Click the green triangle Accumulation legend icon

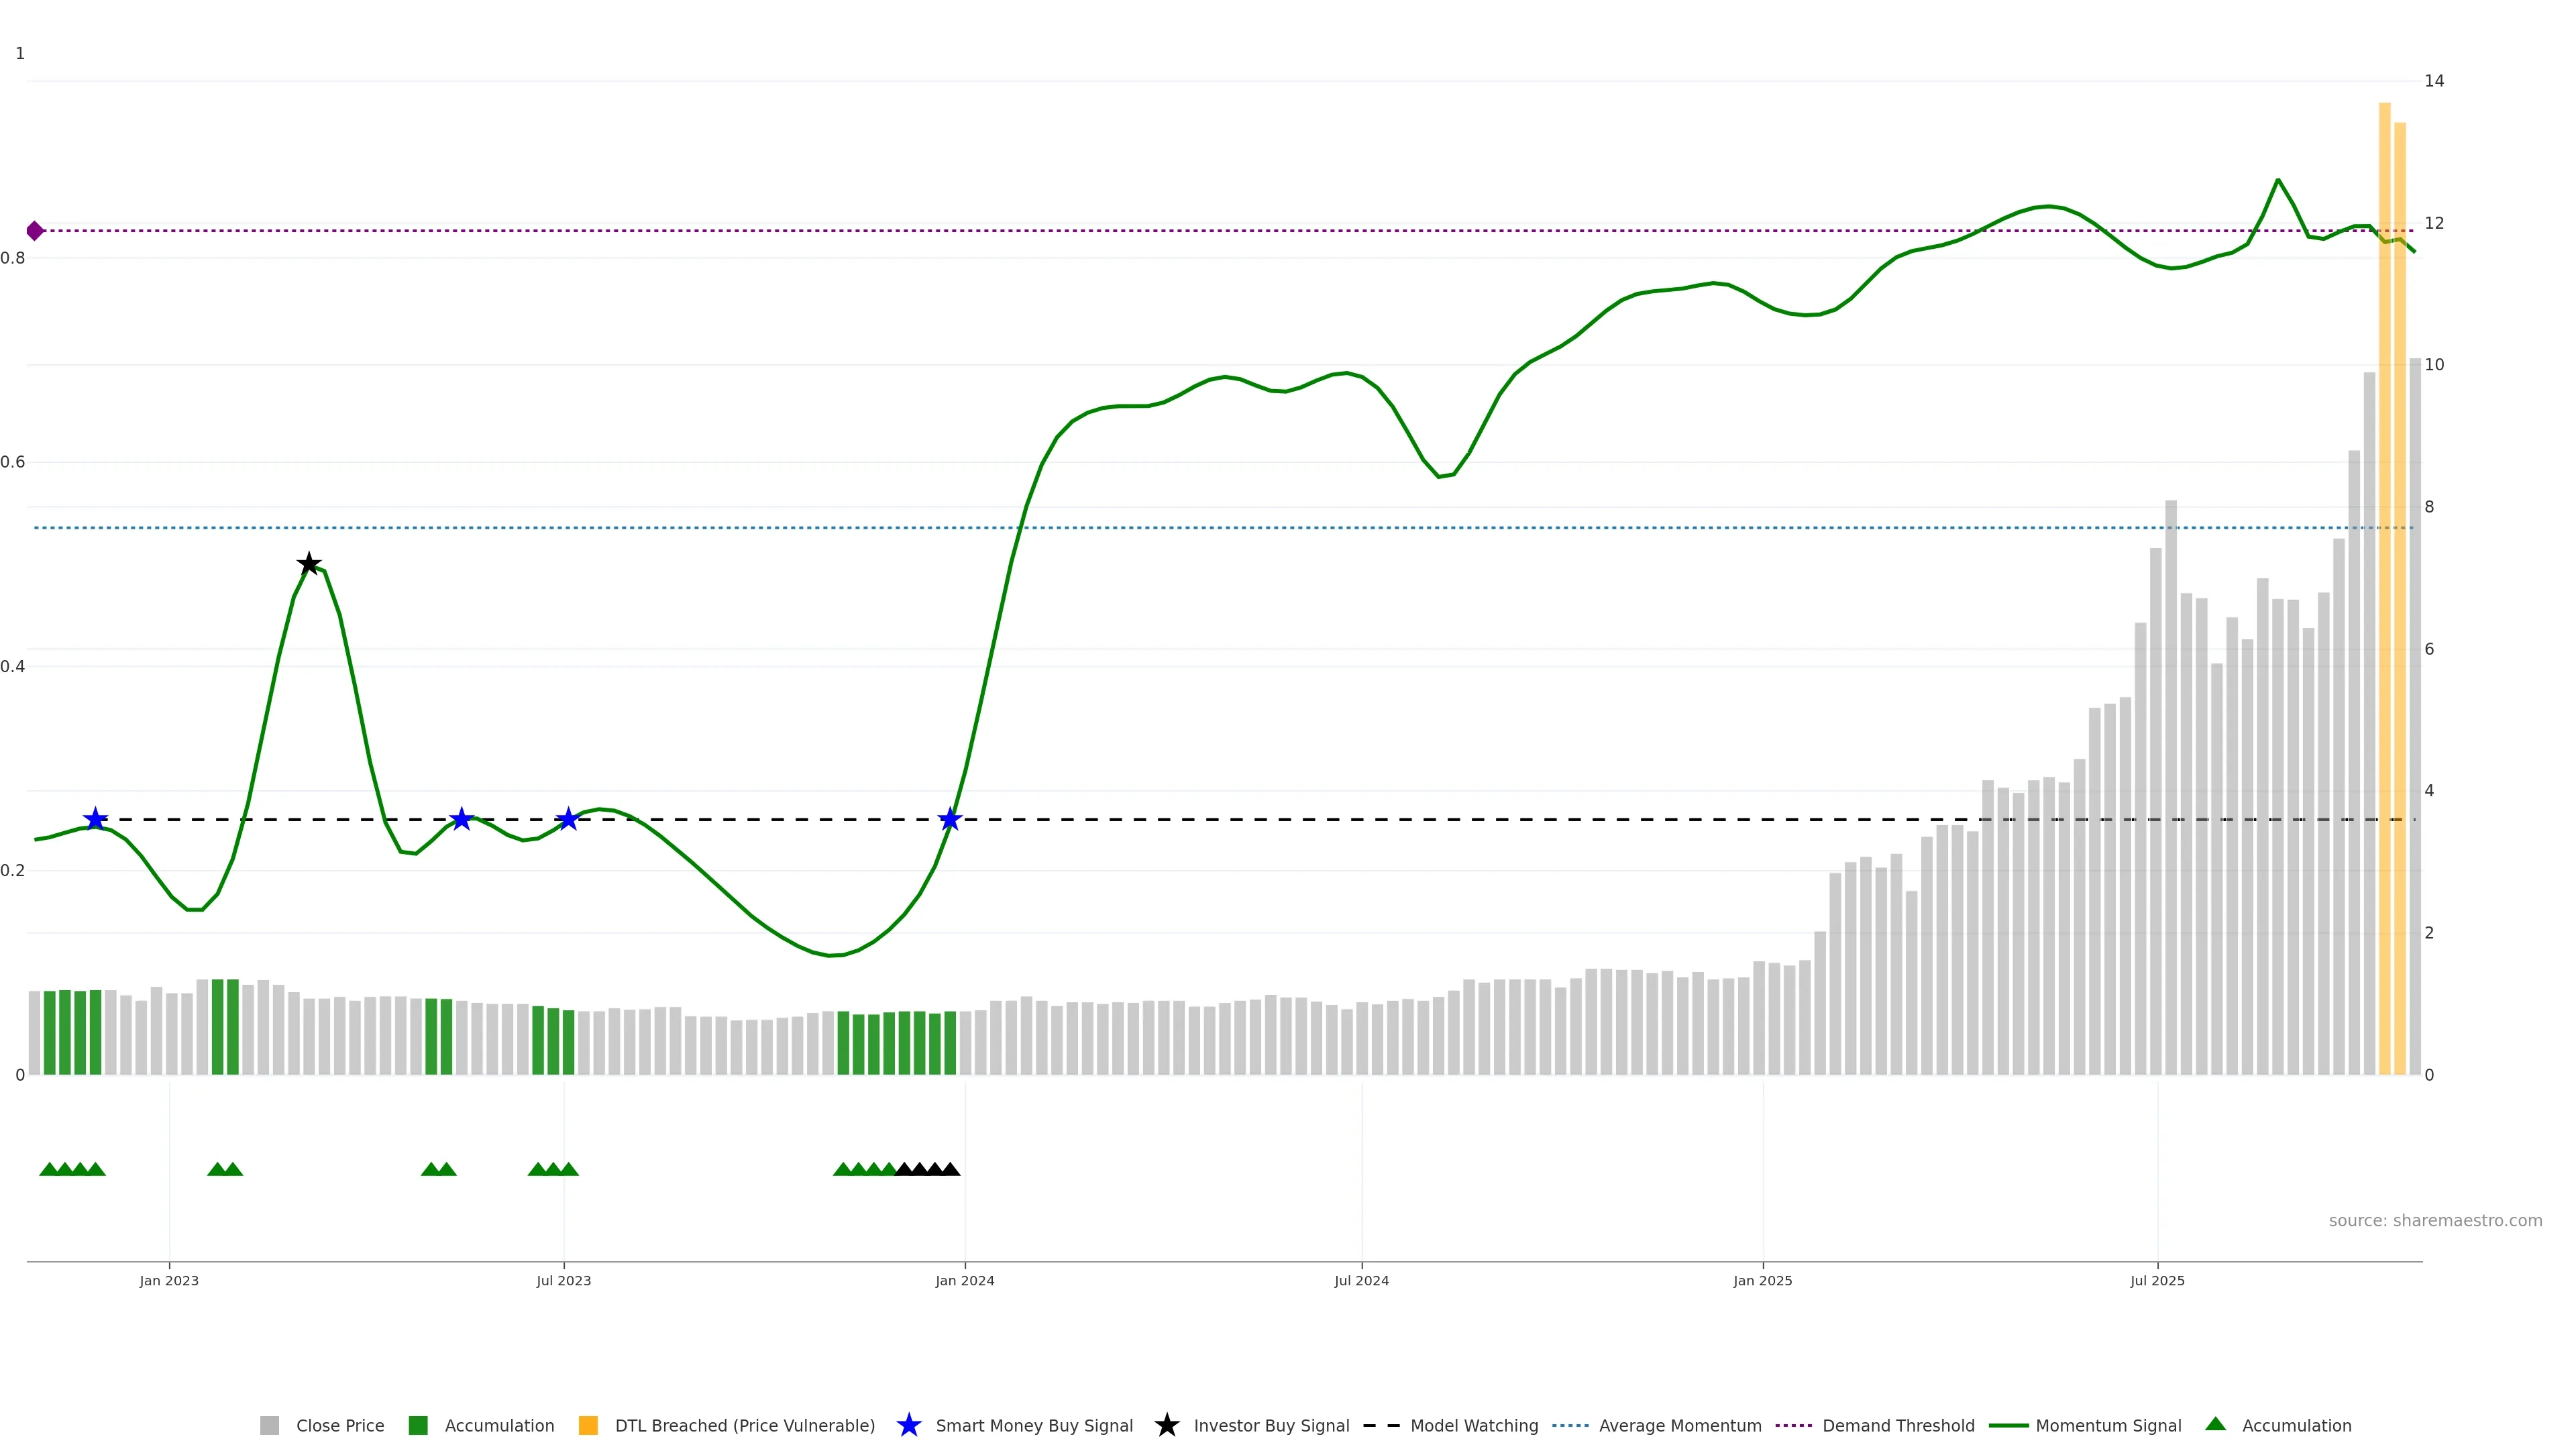pos(2215,1424)
